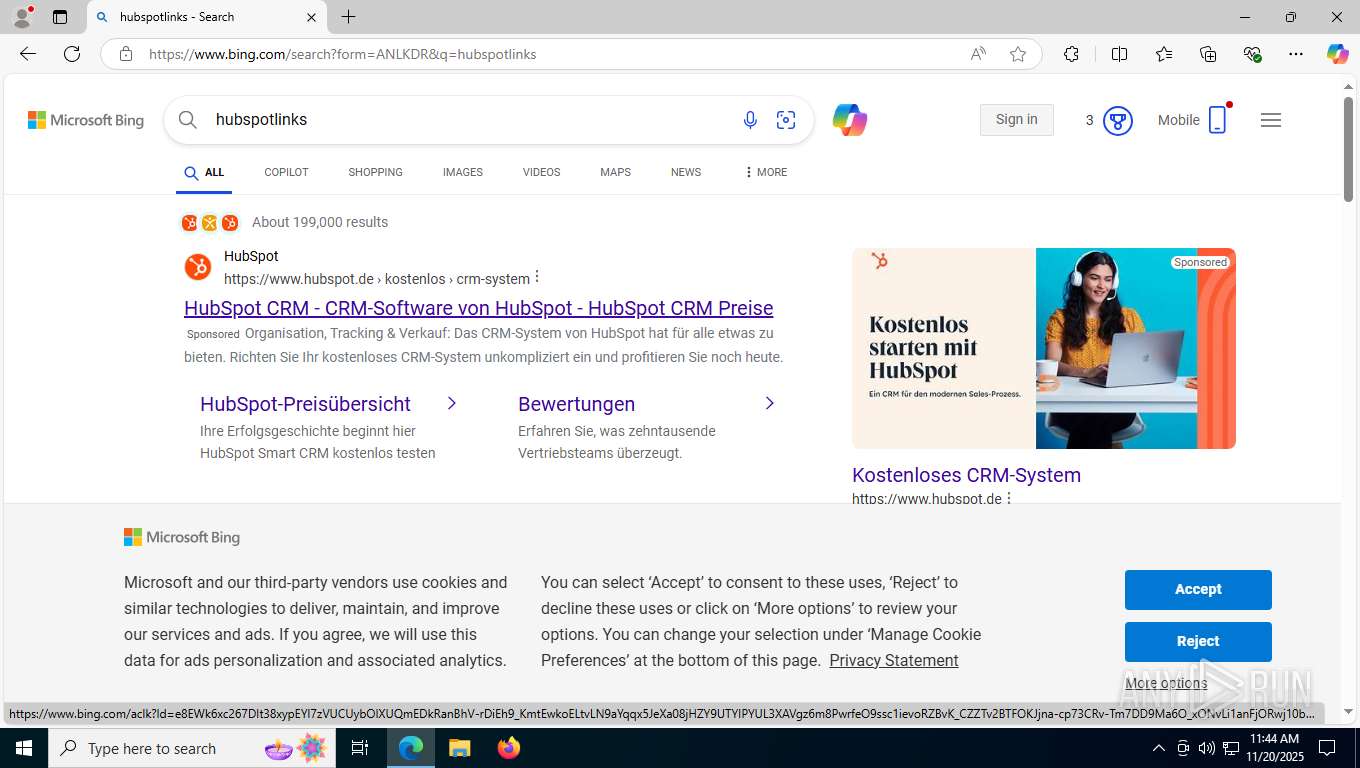
Task: Refresh the Bing page
Action: pyautogui.click(x=72, y=54)
